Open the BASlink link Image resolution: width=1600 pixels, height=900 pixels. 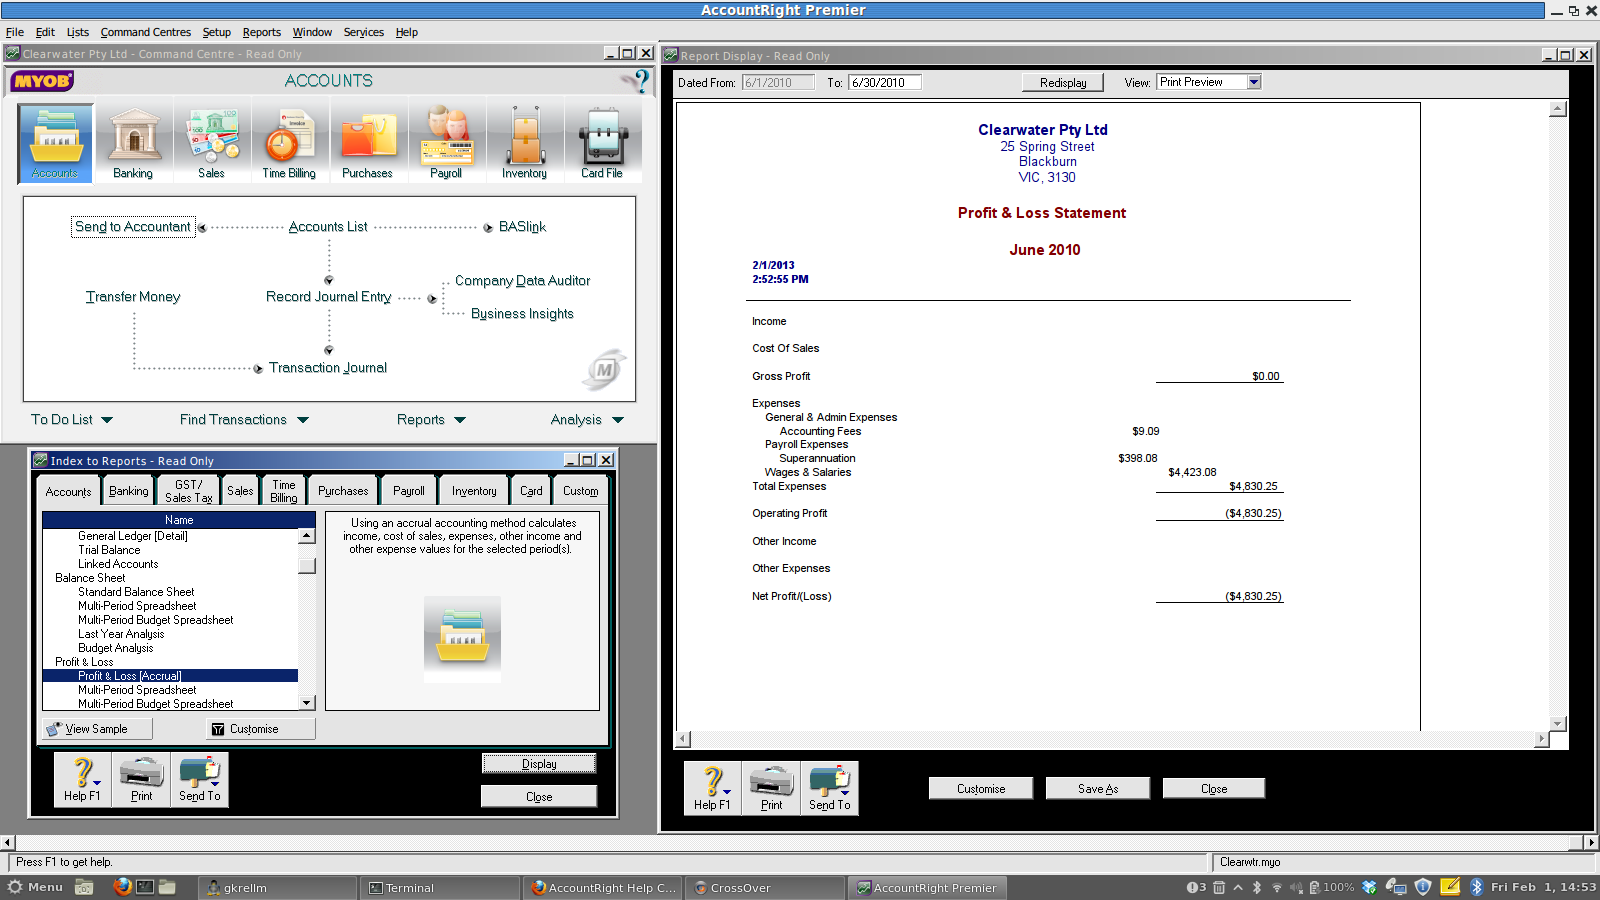[522, 227]
